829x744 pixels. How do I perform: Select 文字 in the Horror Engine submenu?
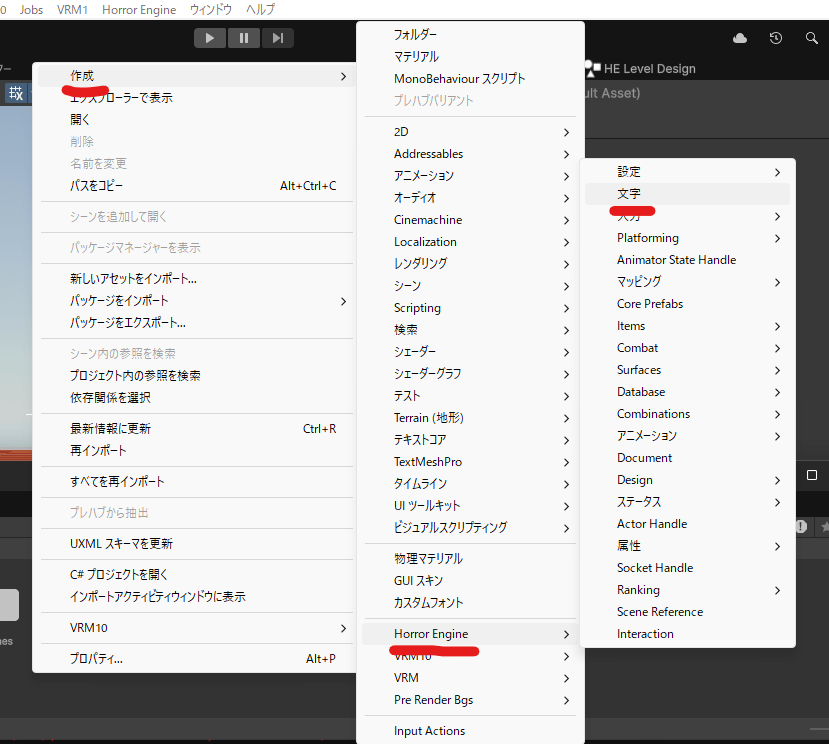687,194
